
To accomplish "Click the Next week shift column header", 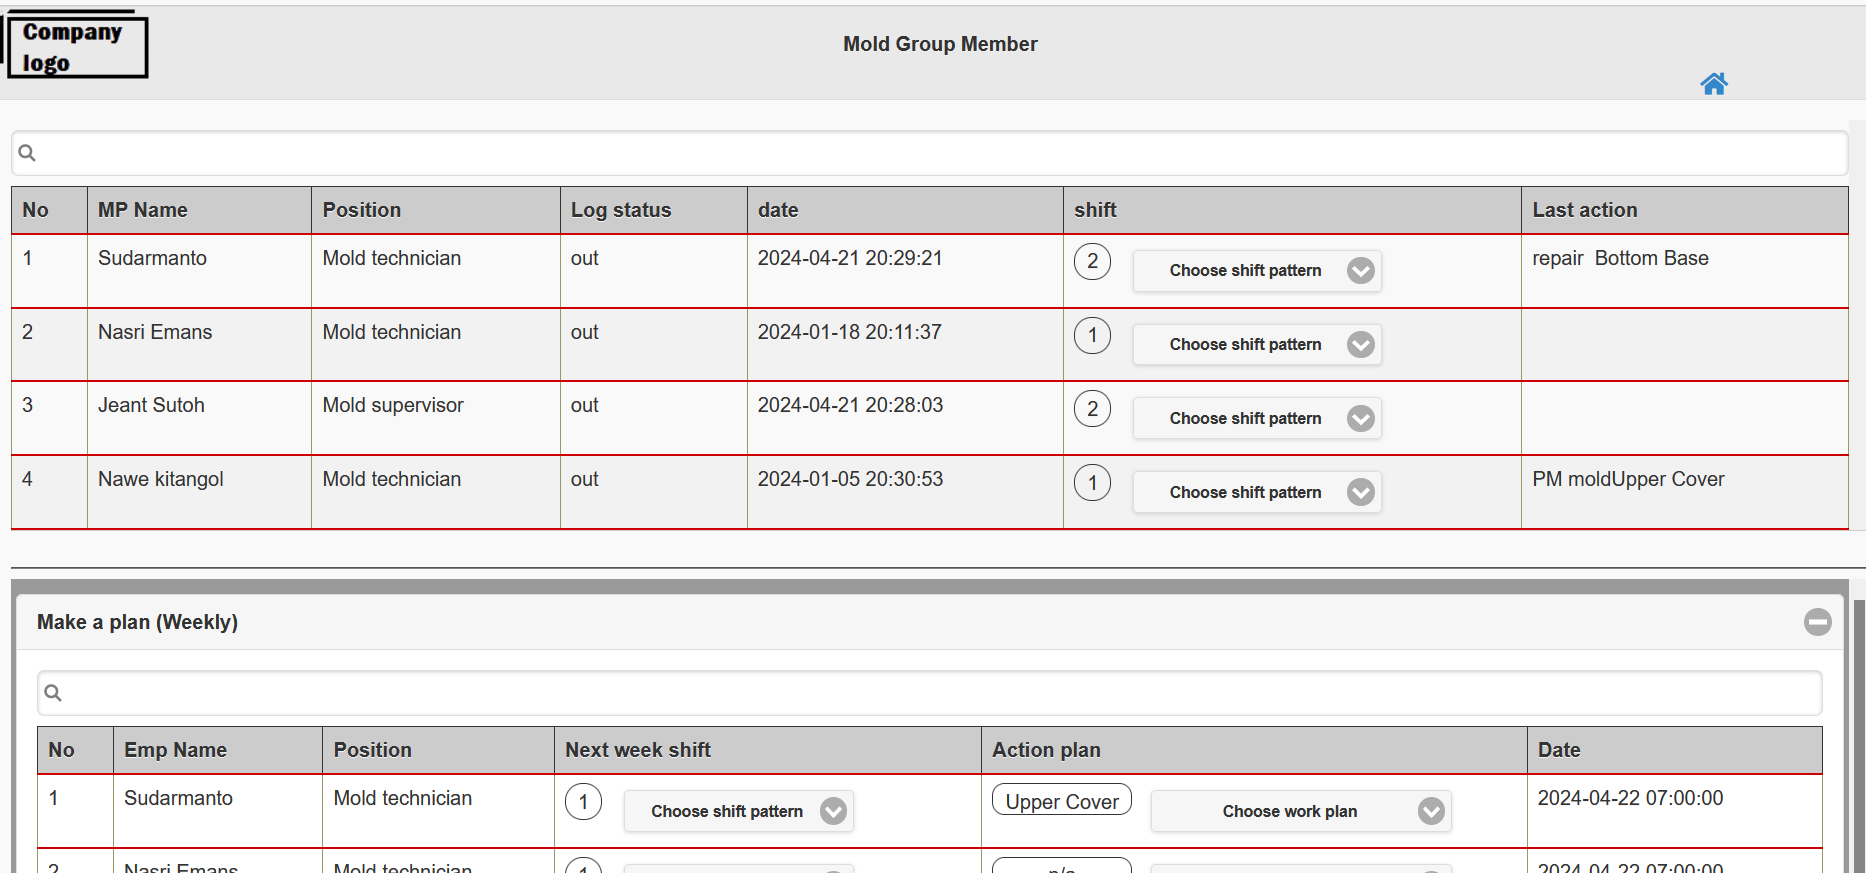I will (x=638, y=750).
